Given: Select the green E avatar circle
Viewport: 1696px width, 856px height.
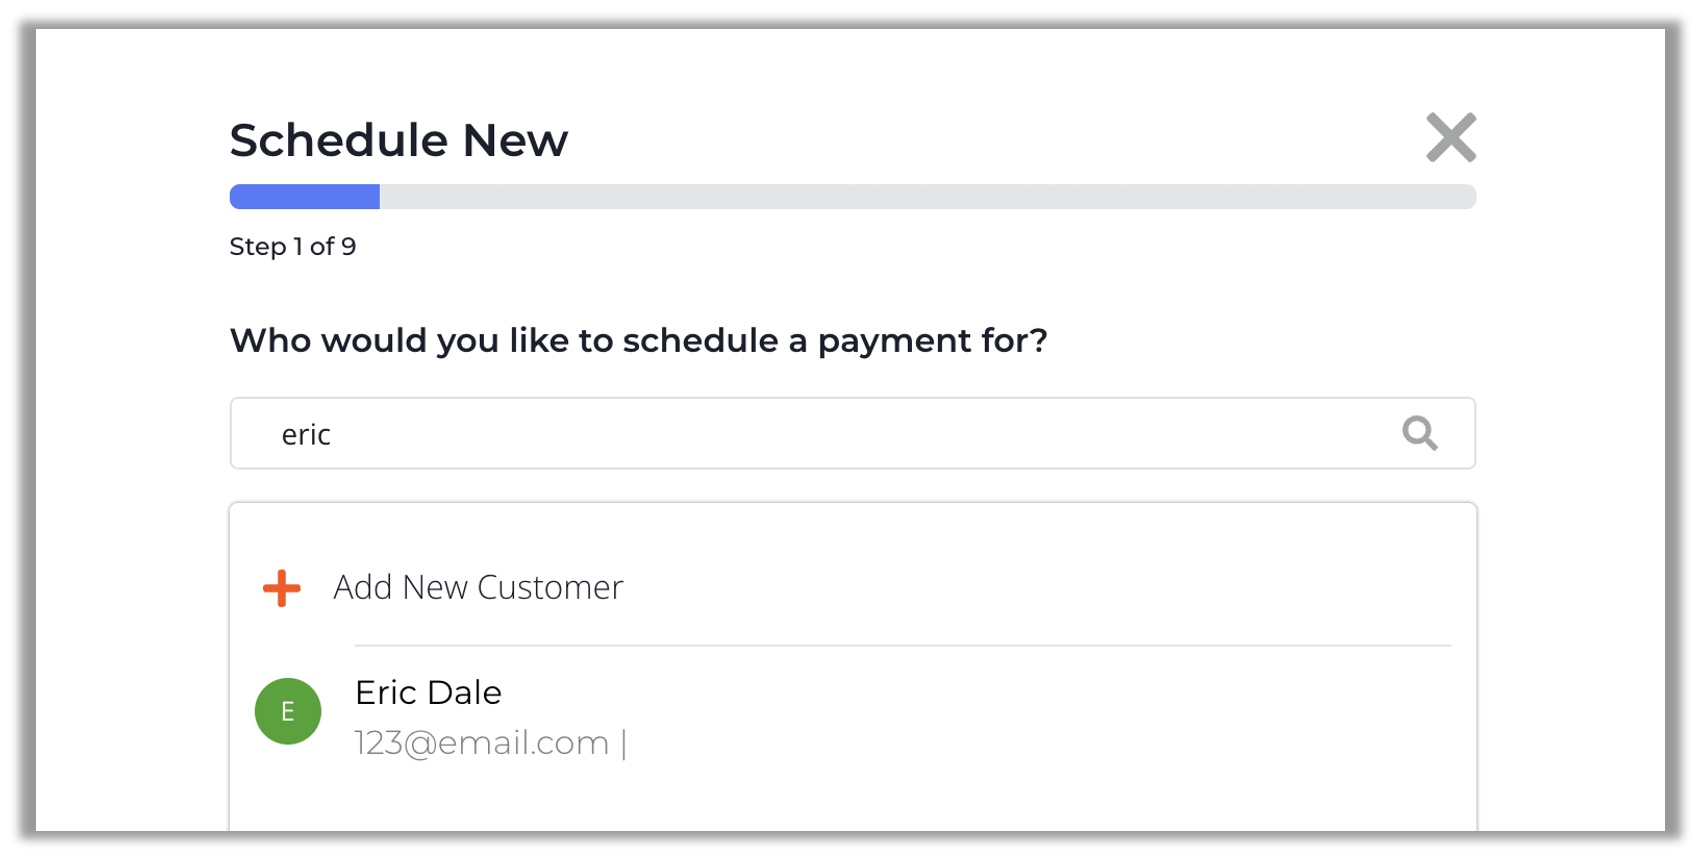Looking at the screenshot, I should tap(288, 711).
